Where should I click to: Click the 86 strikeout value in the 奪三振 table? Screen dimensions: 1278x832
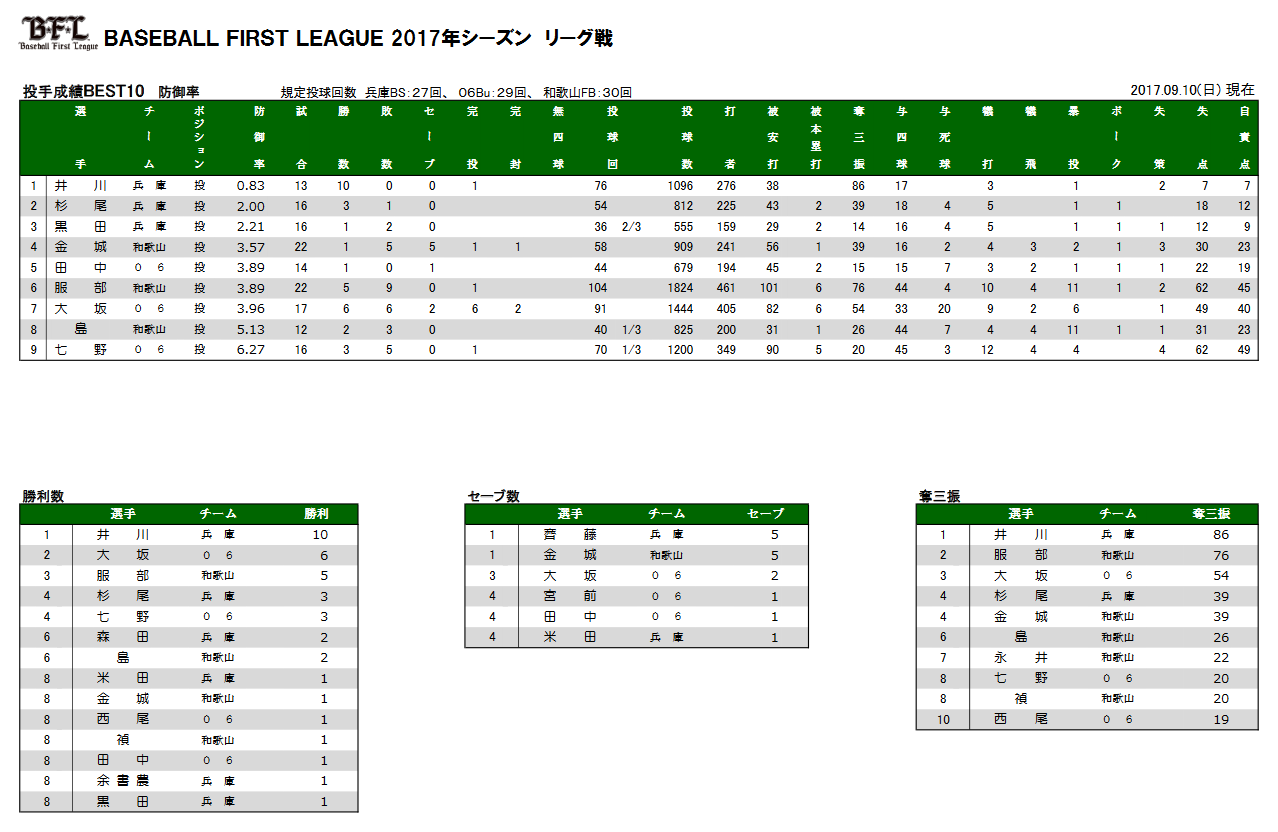click(x=1220, y=535)
